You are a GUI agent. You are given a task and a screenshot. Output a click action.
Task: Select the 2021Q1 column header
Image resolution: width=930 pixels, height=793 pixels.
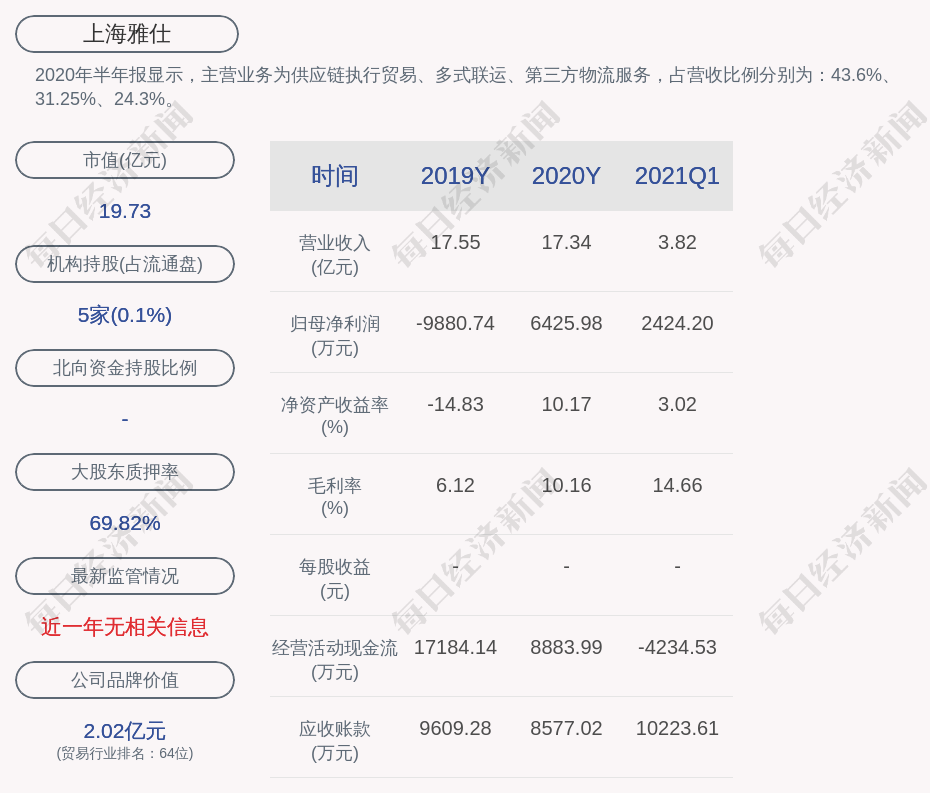point(677,176)
